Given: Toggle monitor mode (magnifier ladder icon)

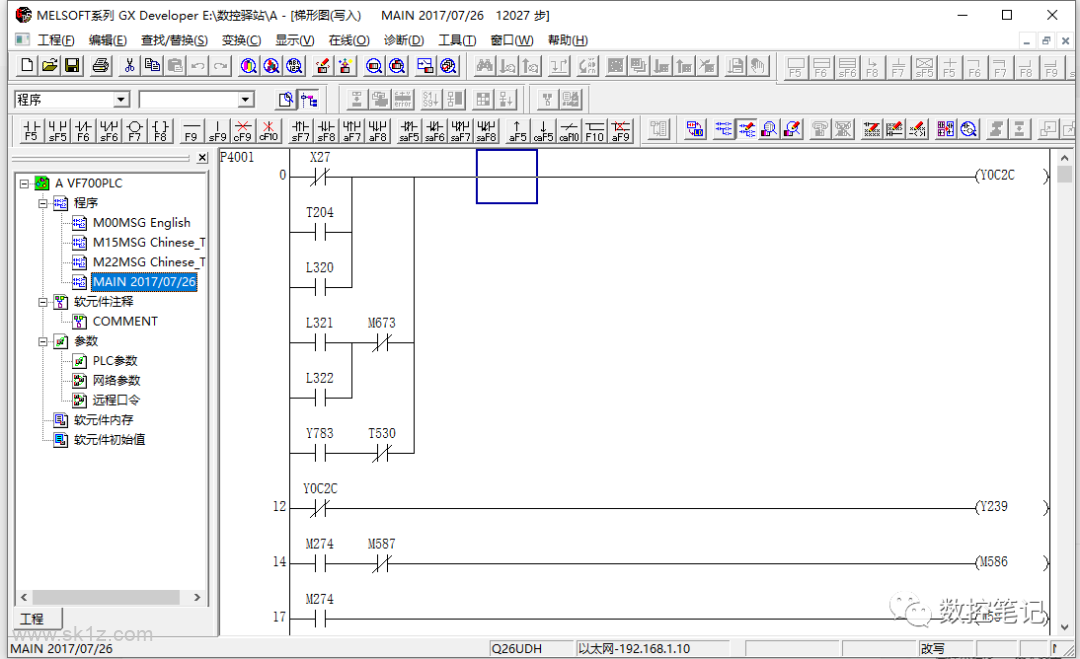Looking at the screenshot, I should 769,129.
